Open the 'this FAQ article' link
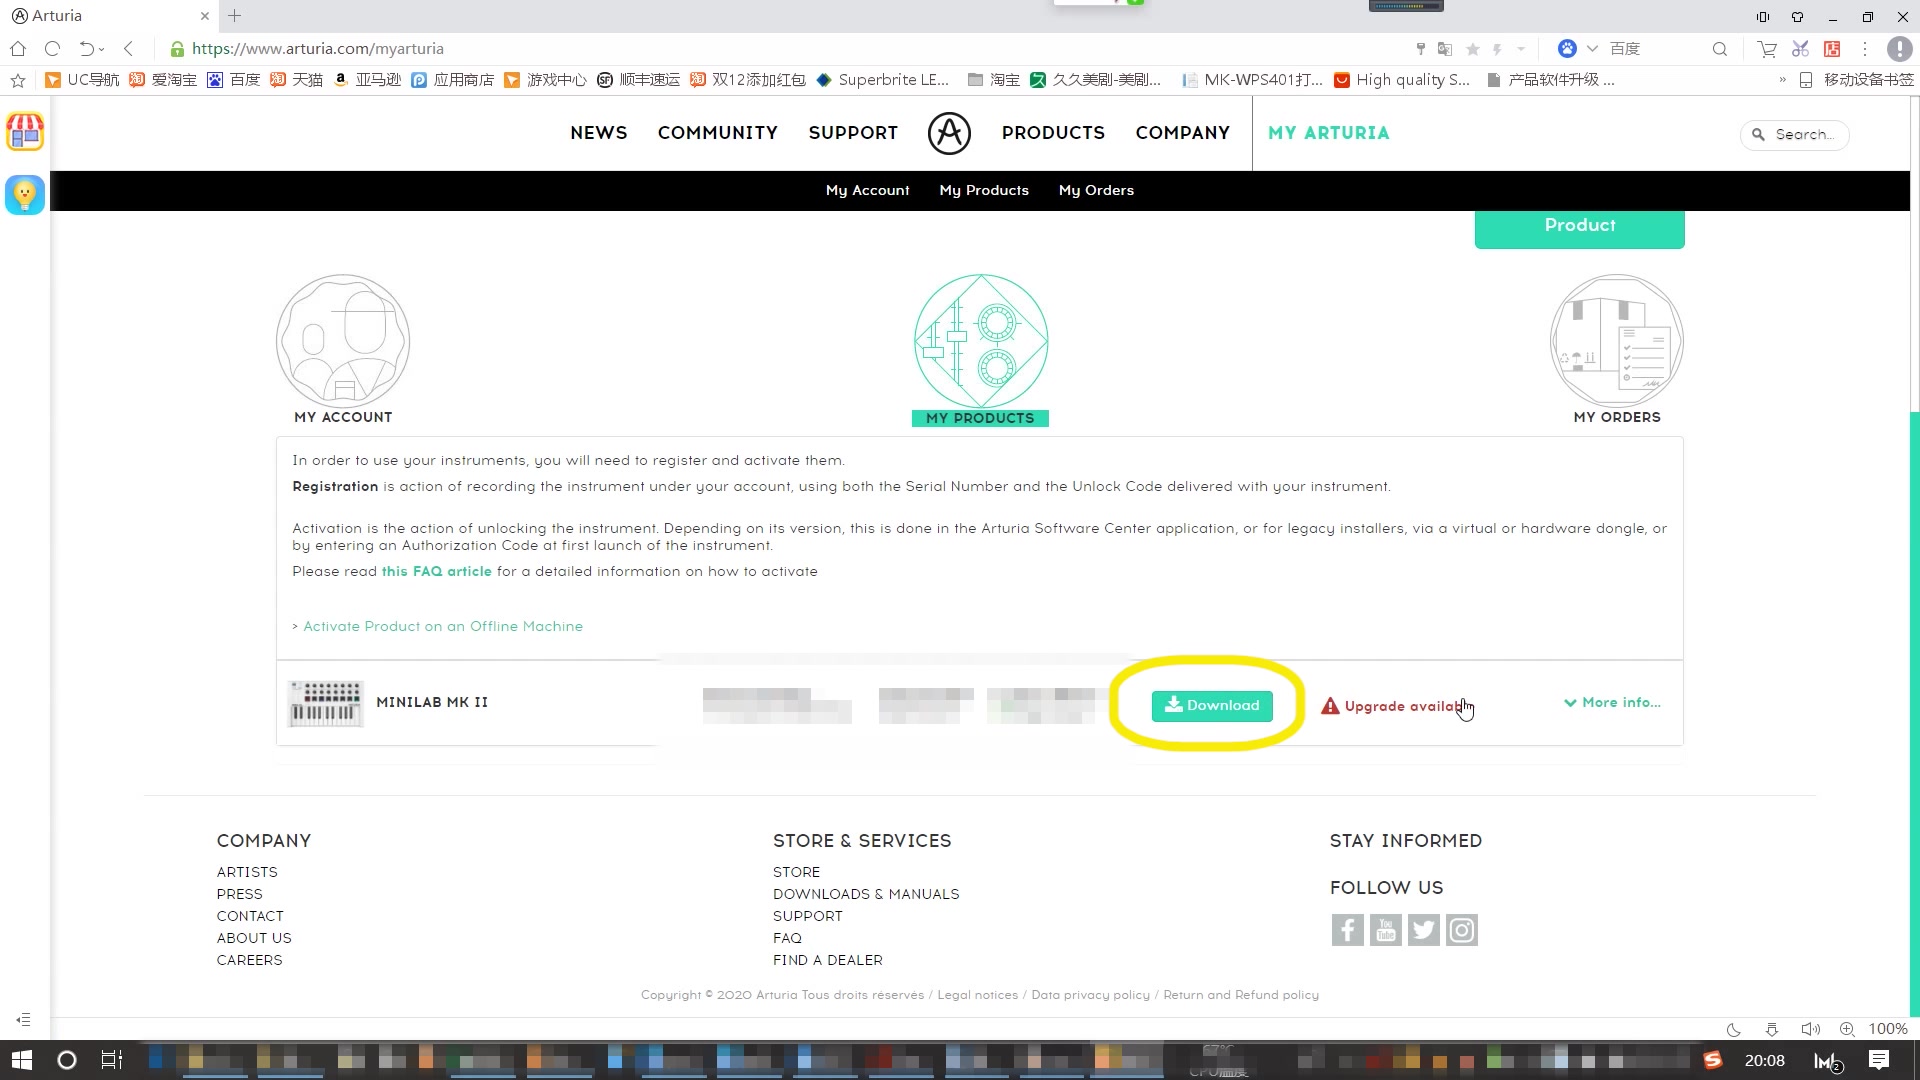Image resolution: width=1920 pixels, height=1080 pixels. 436,571
